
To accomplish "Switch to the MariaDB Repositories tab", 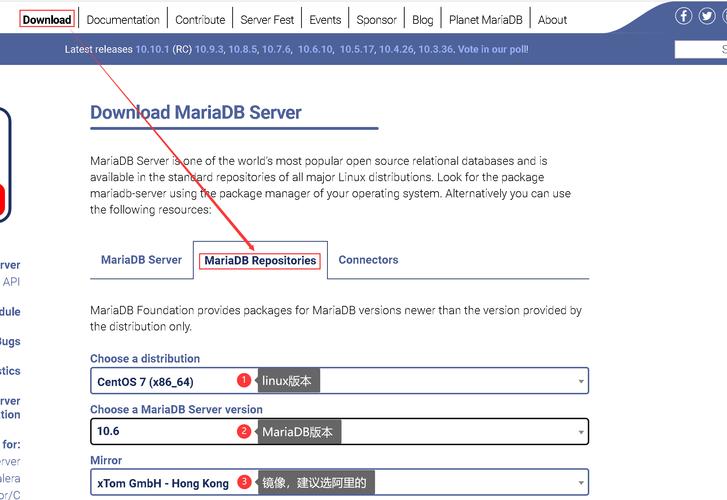I will pos(260,260).
